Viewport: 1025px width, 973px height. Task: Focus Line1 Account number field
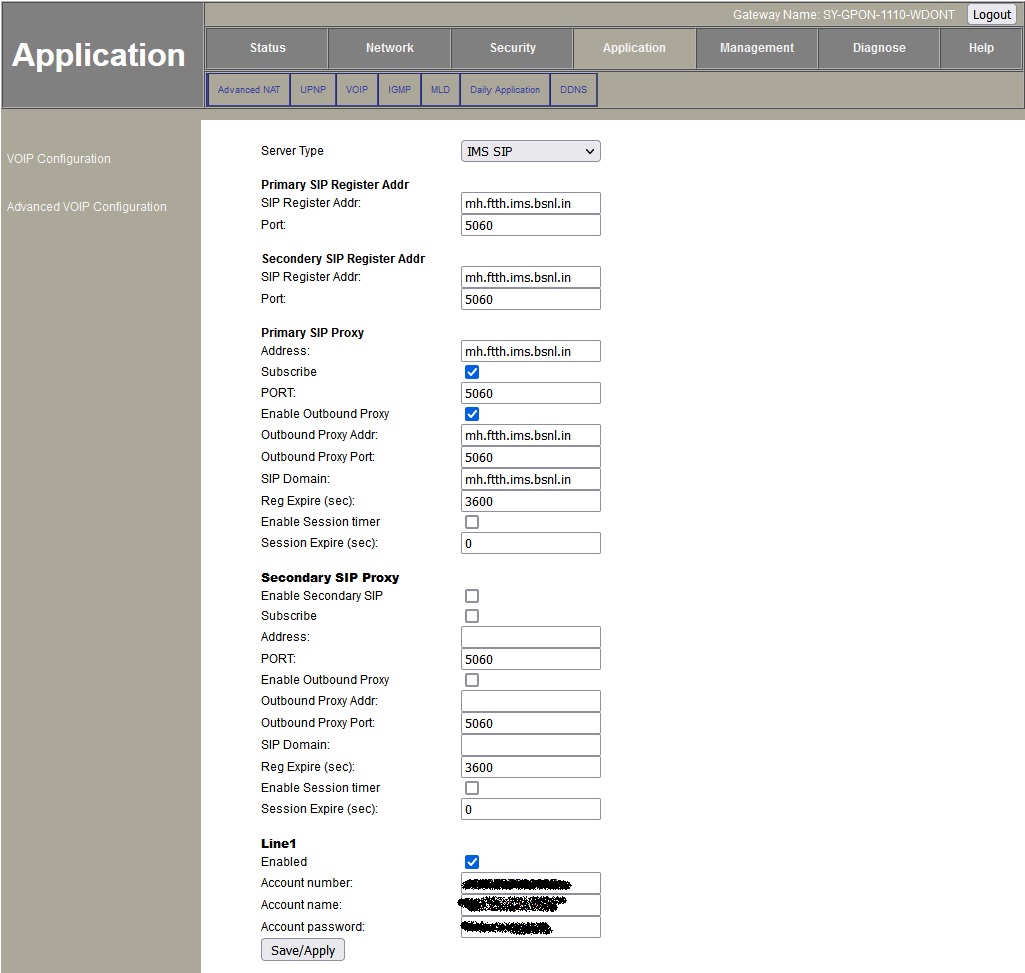pyautogui.click(x=530, y=883)
